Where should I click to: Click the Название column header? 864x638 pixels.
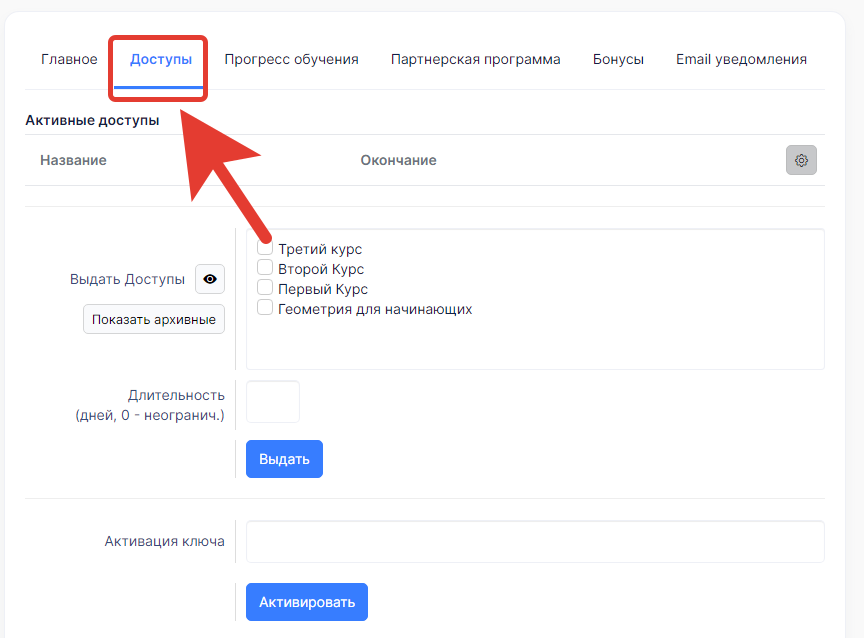tap(73, 160)
